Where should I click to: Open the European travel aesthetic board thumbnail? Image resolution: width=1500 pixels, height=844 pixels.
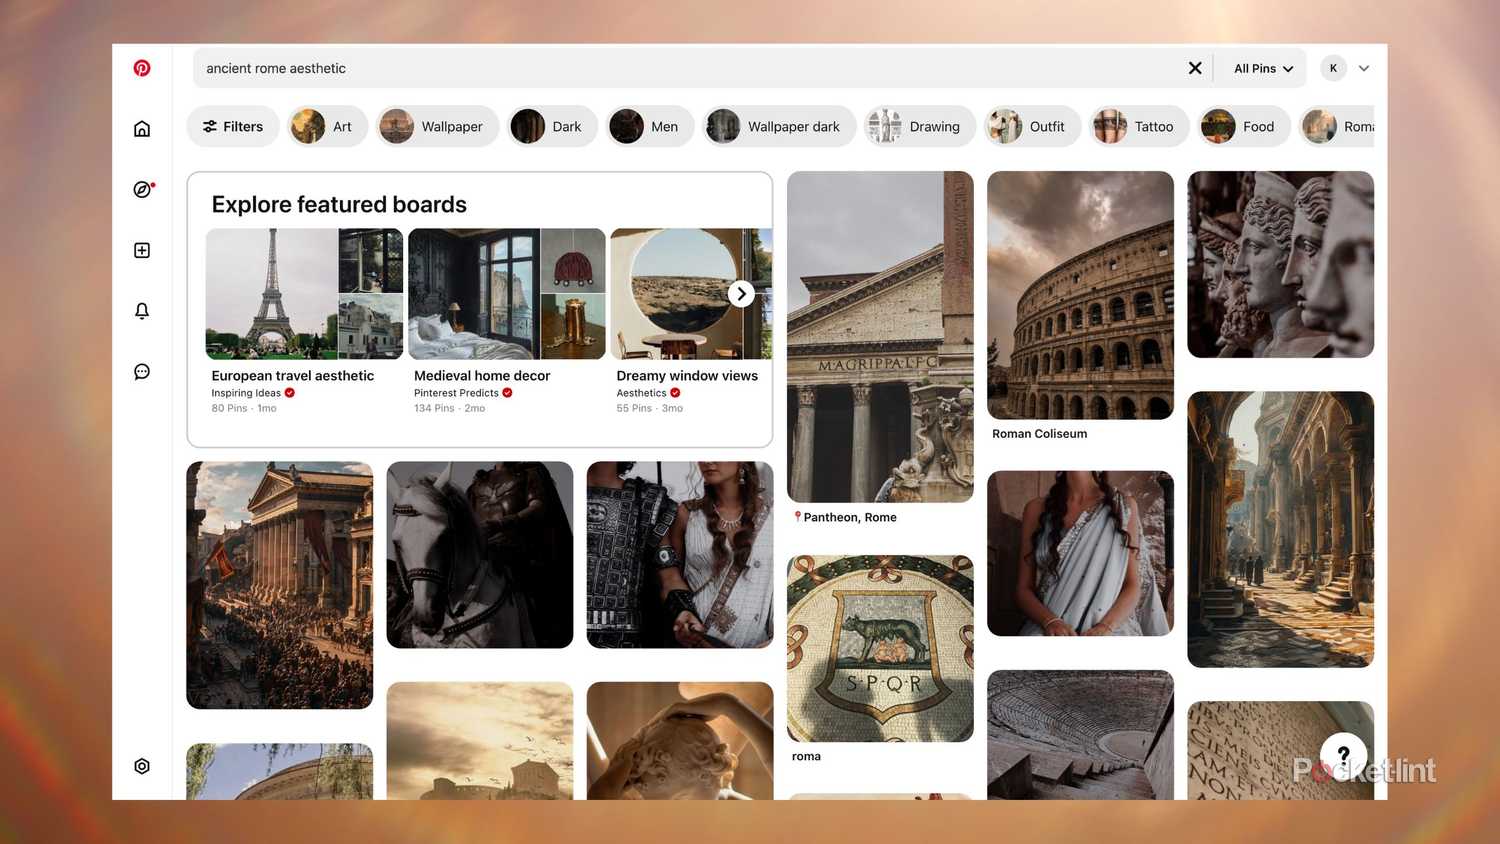pos(304,293)
